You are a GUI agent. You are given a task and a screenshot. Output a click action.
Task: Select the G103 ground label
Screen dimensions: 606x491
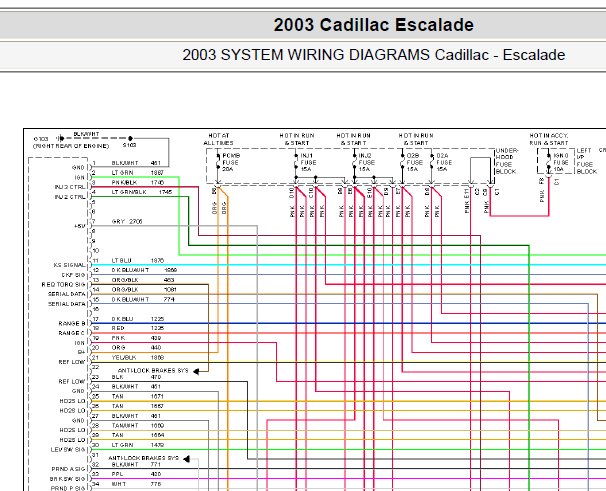tap(41, 139)
